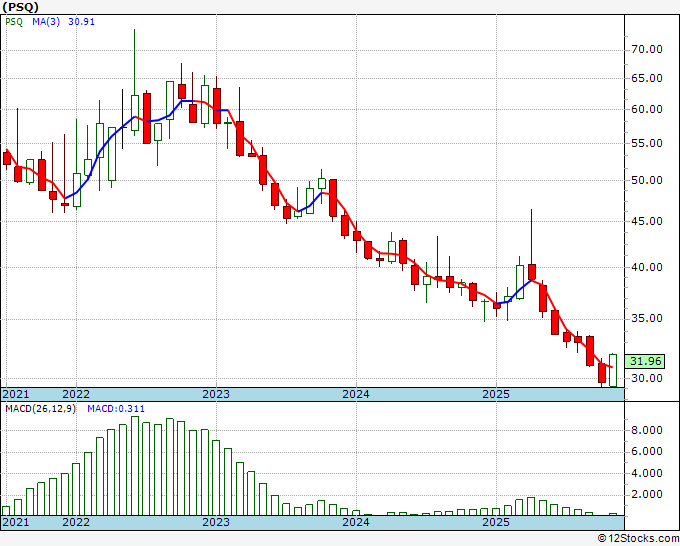Click the 8.000 MACD axis label

(648, 431)
